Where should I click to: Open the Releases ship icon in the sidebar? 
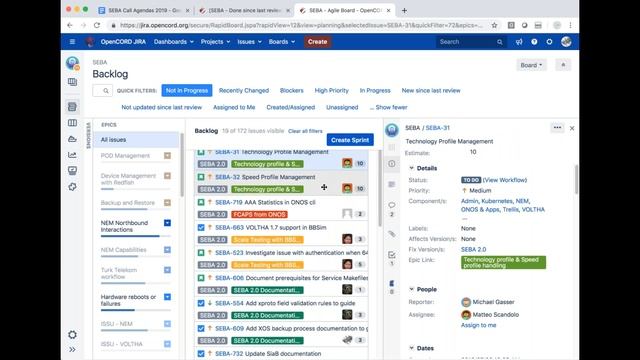tap(72, 139)
